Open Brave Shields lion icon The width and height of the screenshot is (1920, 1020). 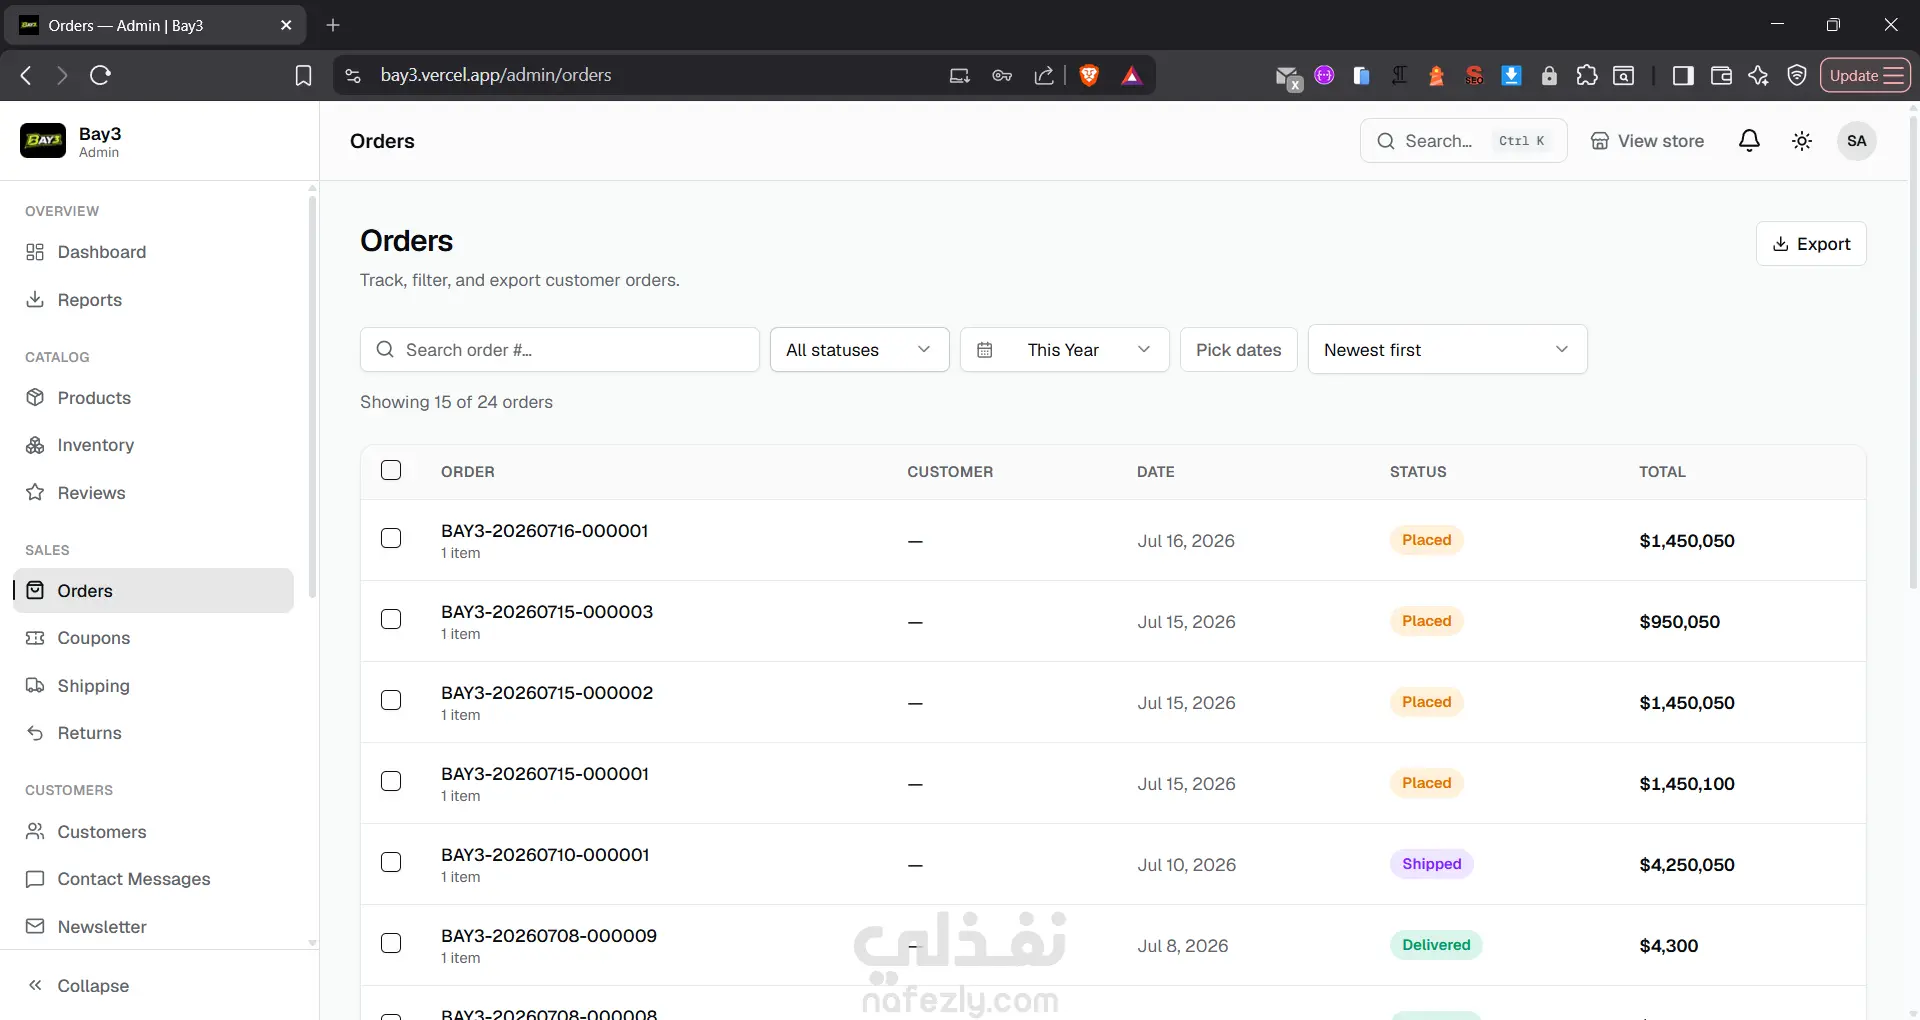(x=1089, y=75)
